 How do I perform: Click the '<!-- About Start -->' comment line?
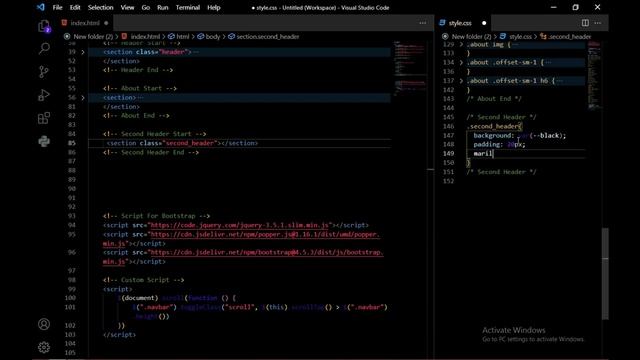tap(140, 89)
